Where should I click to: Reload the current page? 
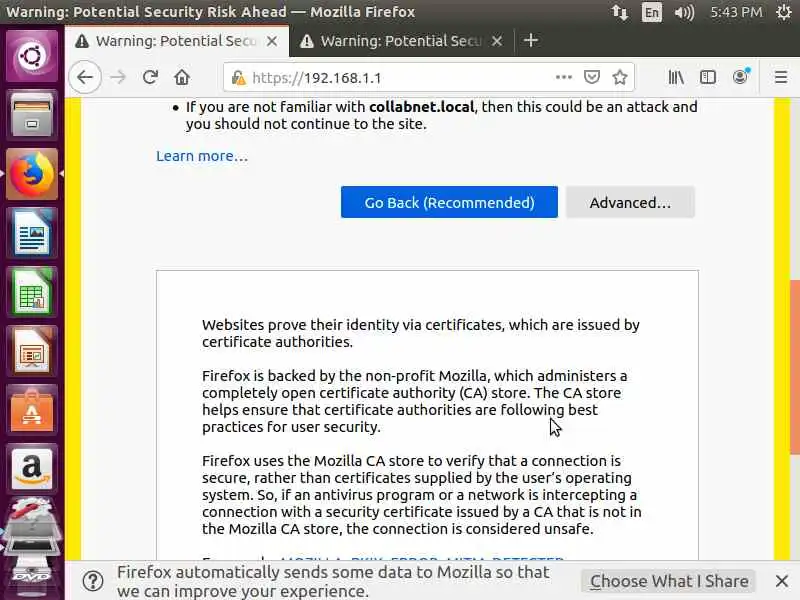pyautogui.click(x=150, y=78)
